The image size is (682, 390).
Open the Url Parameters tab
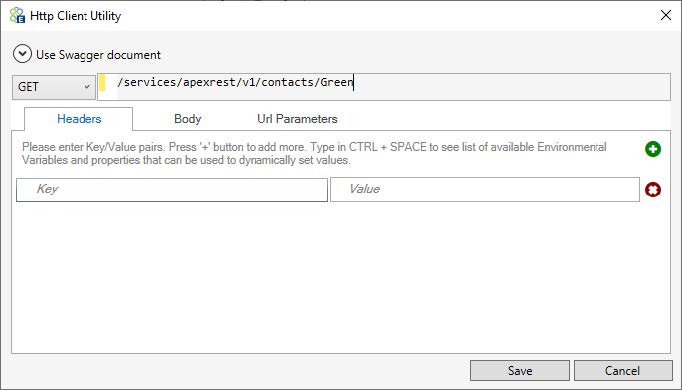coord(297,119)
